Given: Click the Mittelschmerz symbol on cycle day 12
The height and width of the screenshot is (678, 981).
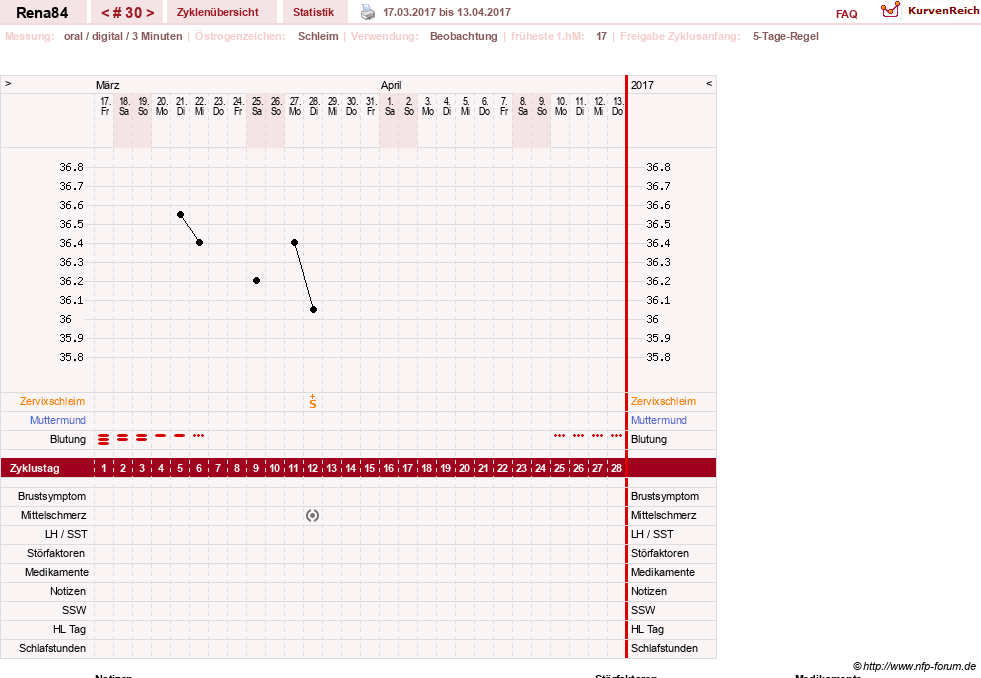Looking at the screenshot, I should (312, 515).
